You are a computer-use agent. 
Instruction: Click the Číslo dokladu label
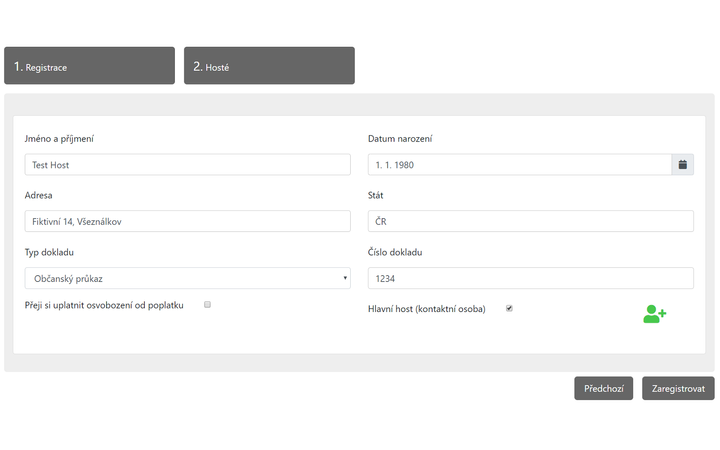coord(395,252)
